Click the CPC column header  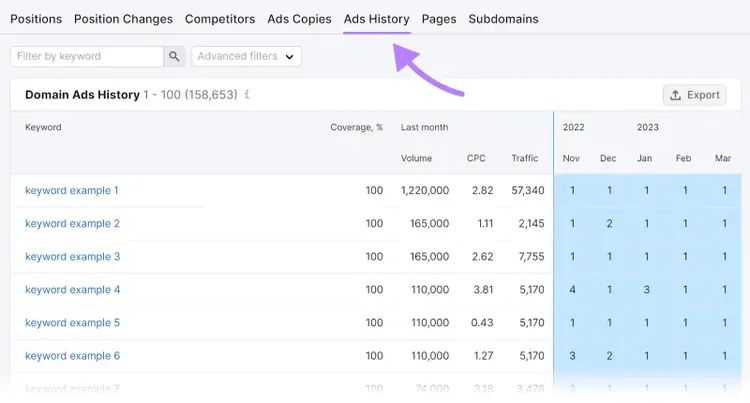(x=476, y=158)
